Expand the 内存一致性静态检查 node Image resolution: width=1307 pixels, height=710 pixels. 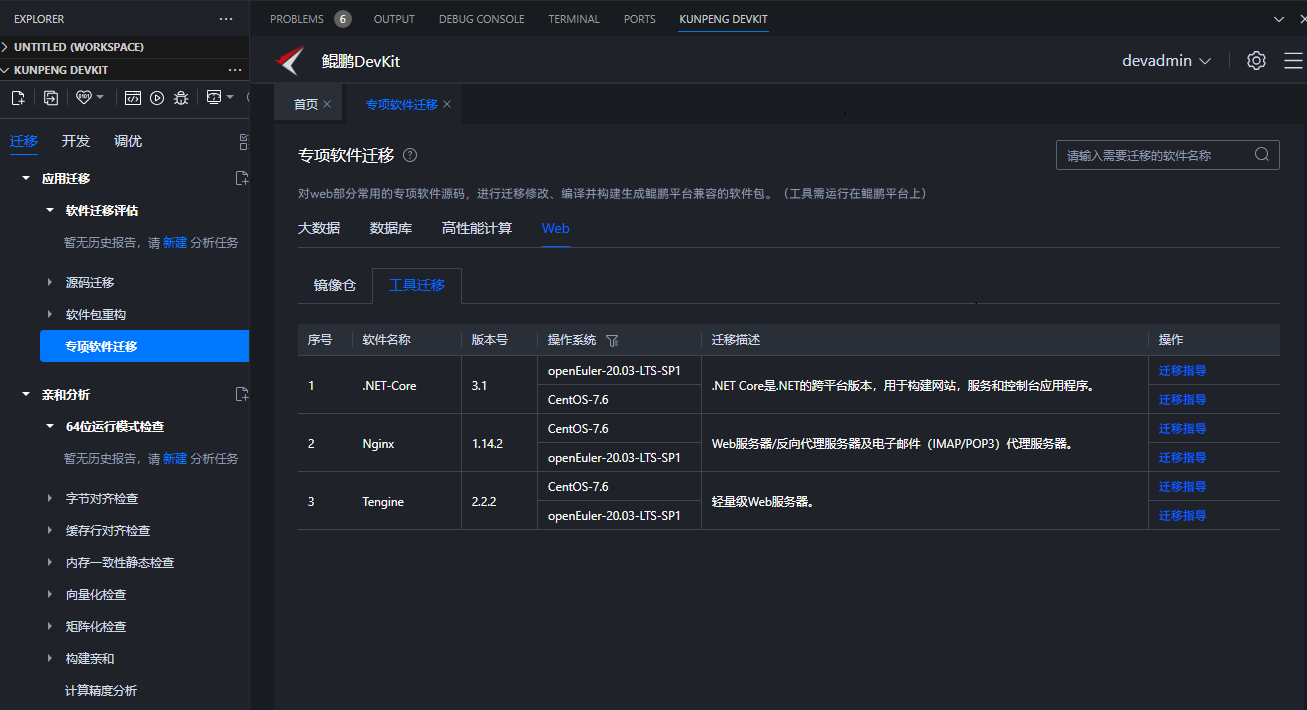[50, 562]
